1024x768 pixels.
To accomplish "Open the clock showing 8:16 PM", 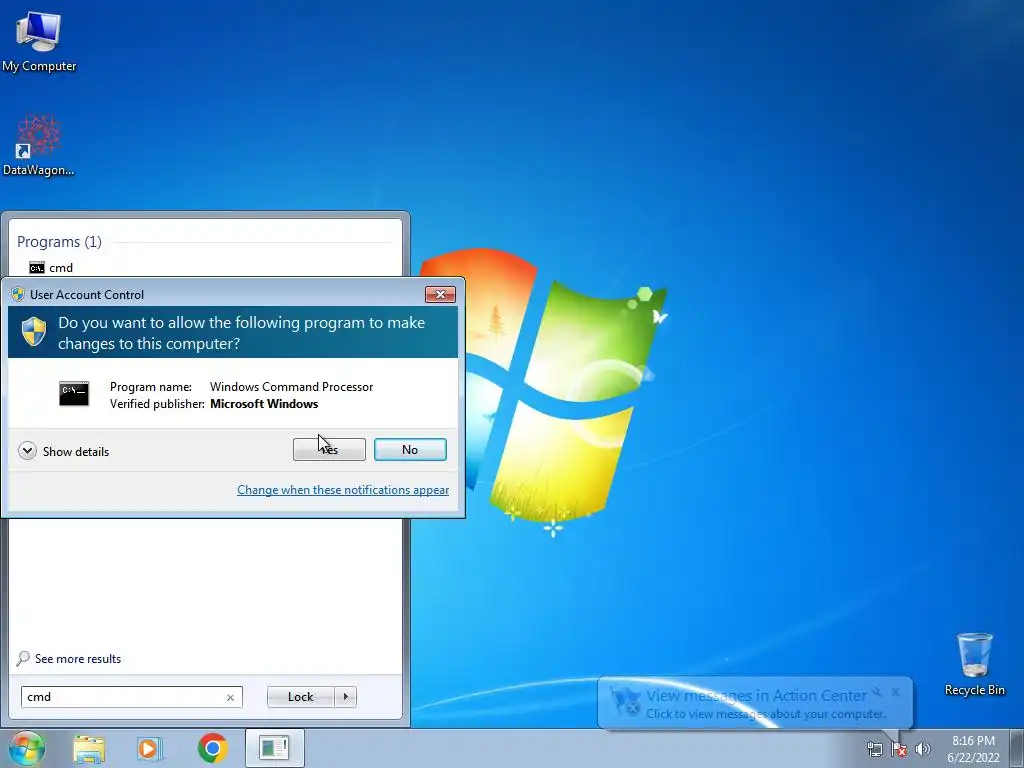I will [x=973, y=749].
